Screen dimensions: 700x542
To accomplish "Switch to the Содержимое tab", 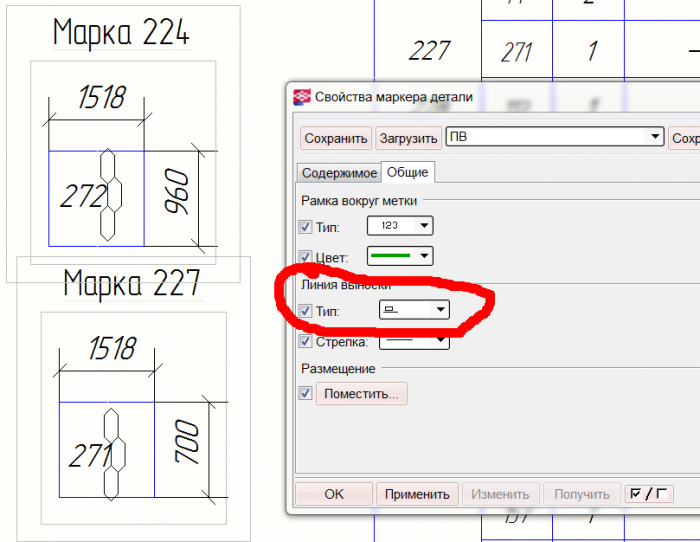I will [339, 173].
